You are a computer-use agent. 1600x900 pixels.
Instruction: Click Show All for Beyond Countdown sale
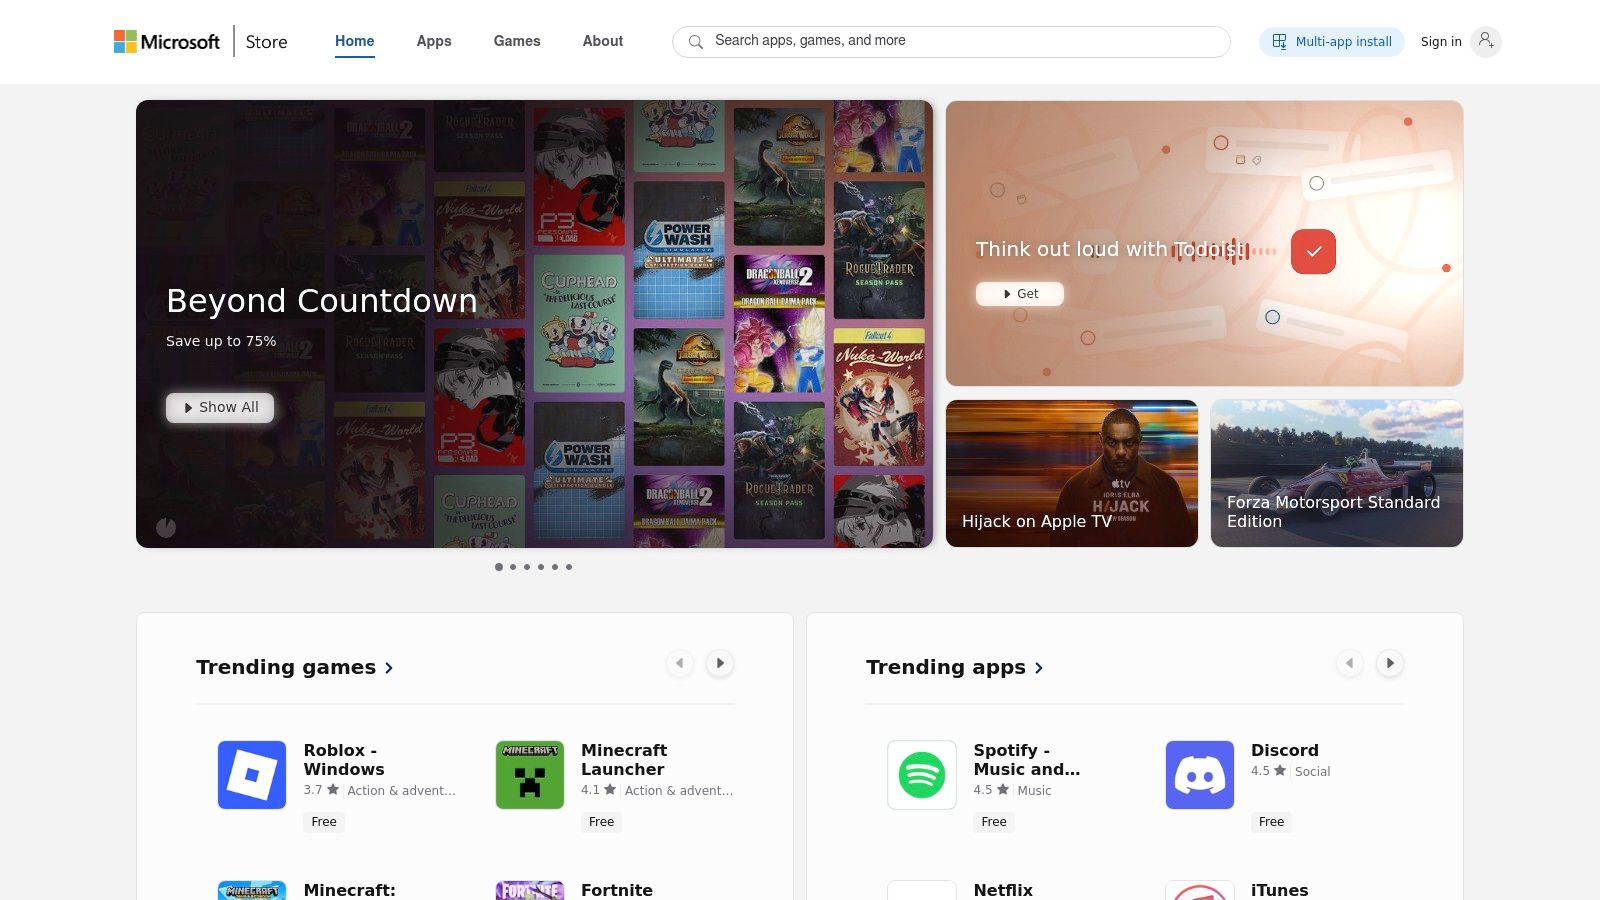[x=220, y=407]
